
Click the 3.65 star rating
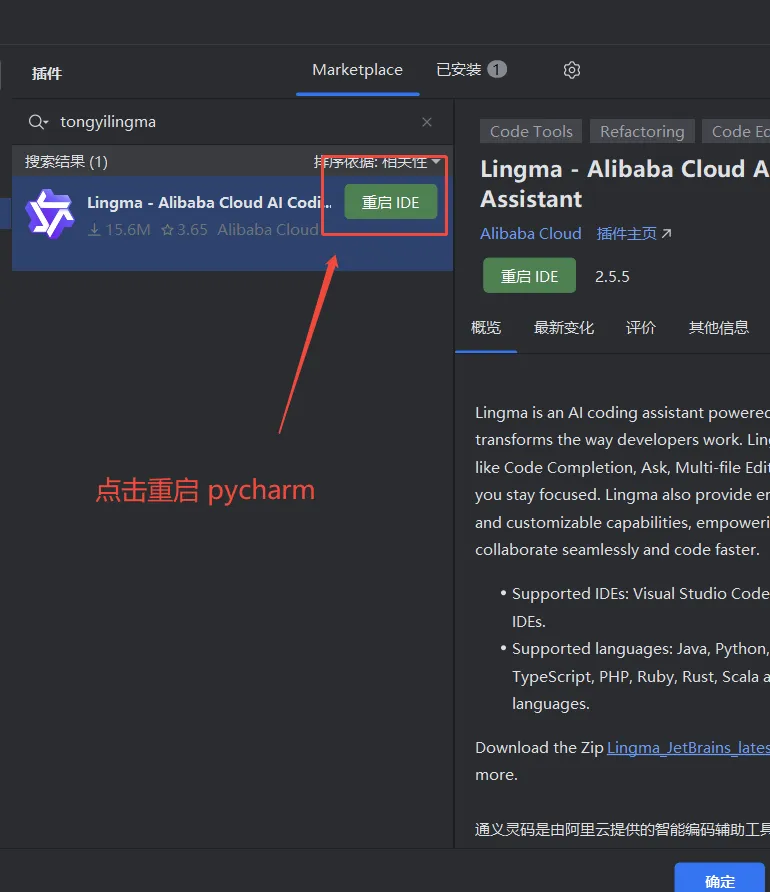point(184,230)
